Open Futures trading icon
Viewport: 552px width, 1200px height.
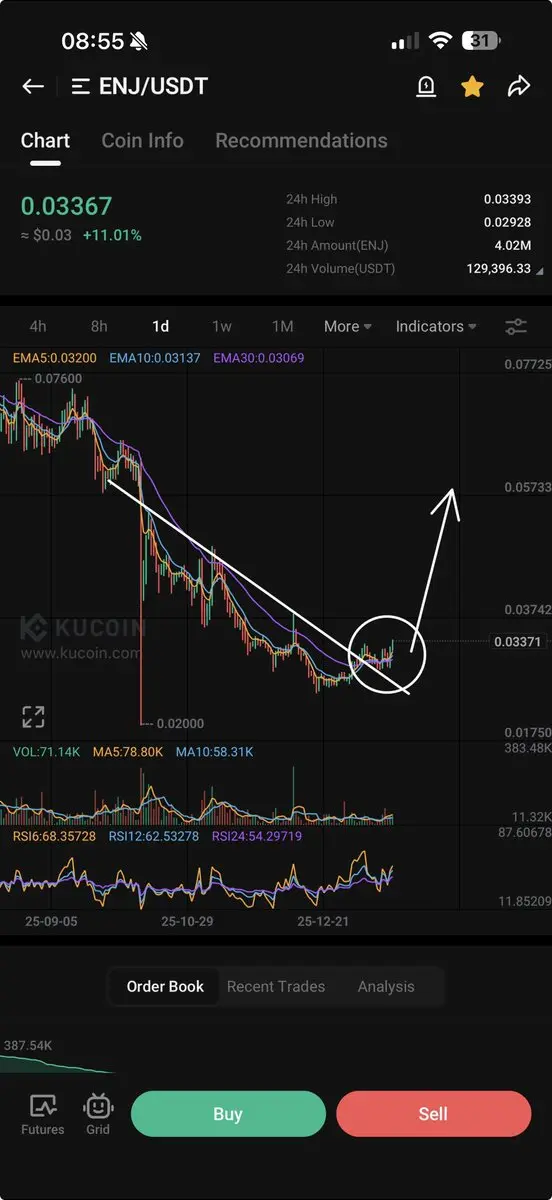tap(42, 1114)
